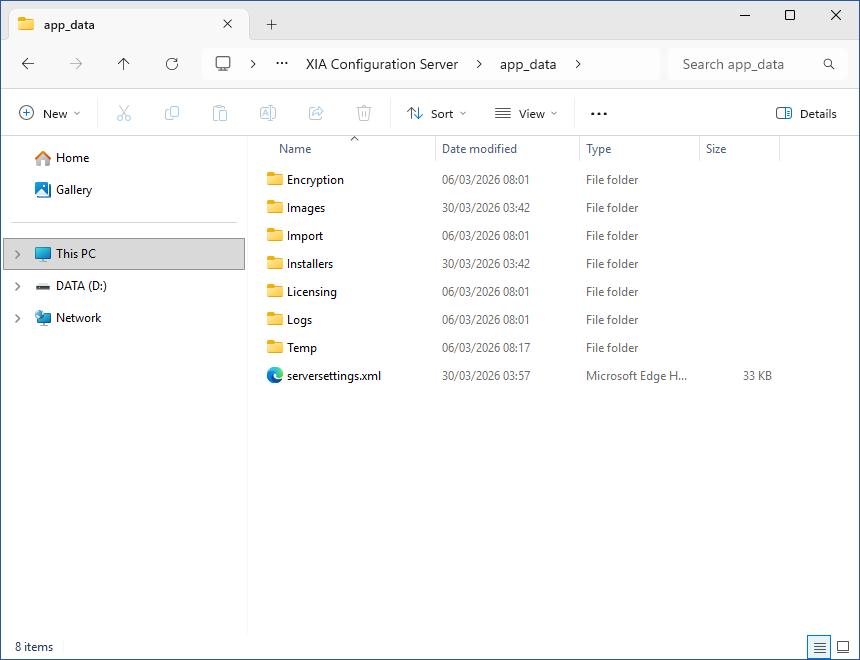
Task: Select the serversettings.xml file
Action: pyautogui.click(x=333, y=376)
